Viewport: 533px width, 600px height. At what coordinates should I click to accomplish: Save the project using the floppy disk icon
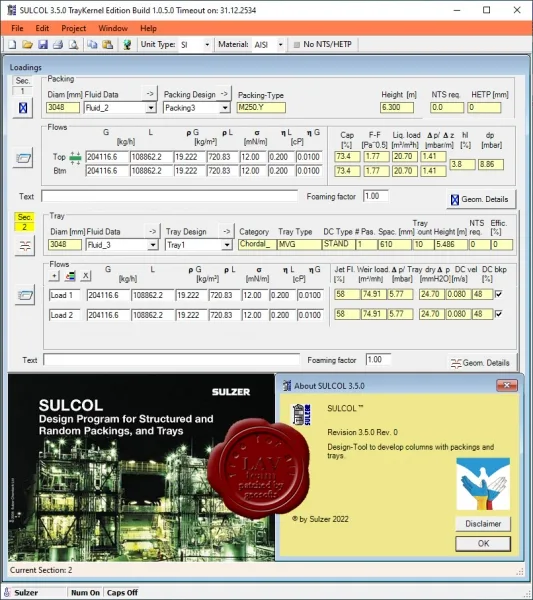pyautogui.click(x=42, y=44)
